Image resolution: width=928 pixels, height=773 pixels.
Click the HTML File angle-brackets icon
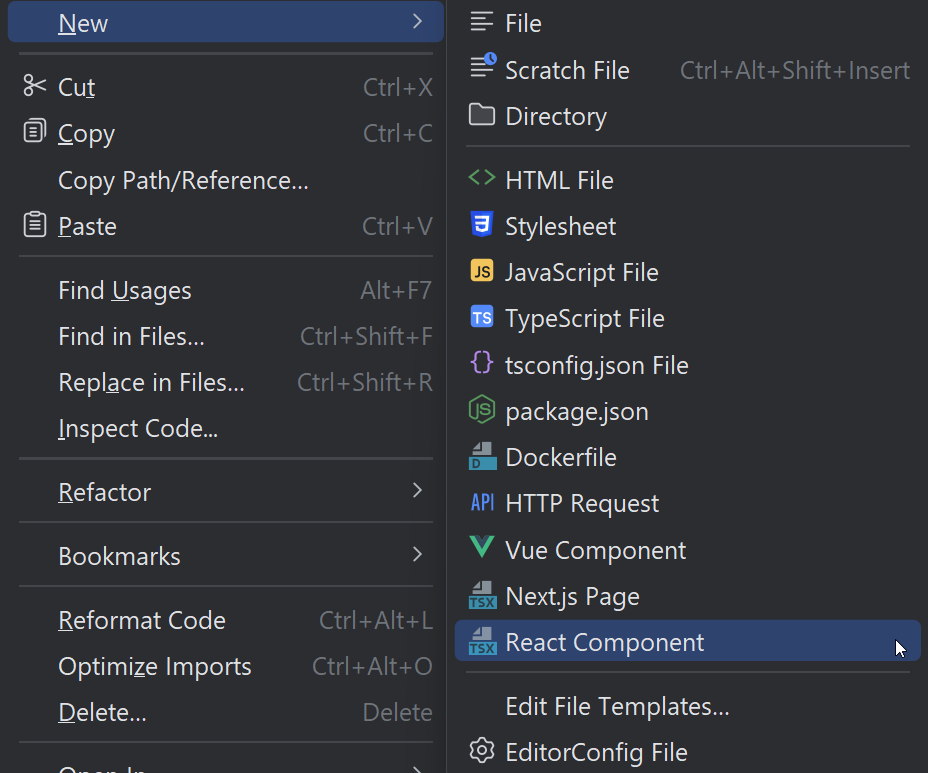482,179
